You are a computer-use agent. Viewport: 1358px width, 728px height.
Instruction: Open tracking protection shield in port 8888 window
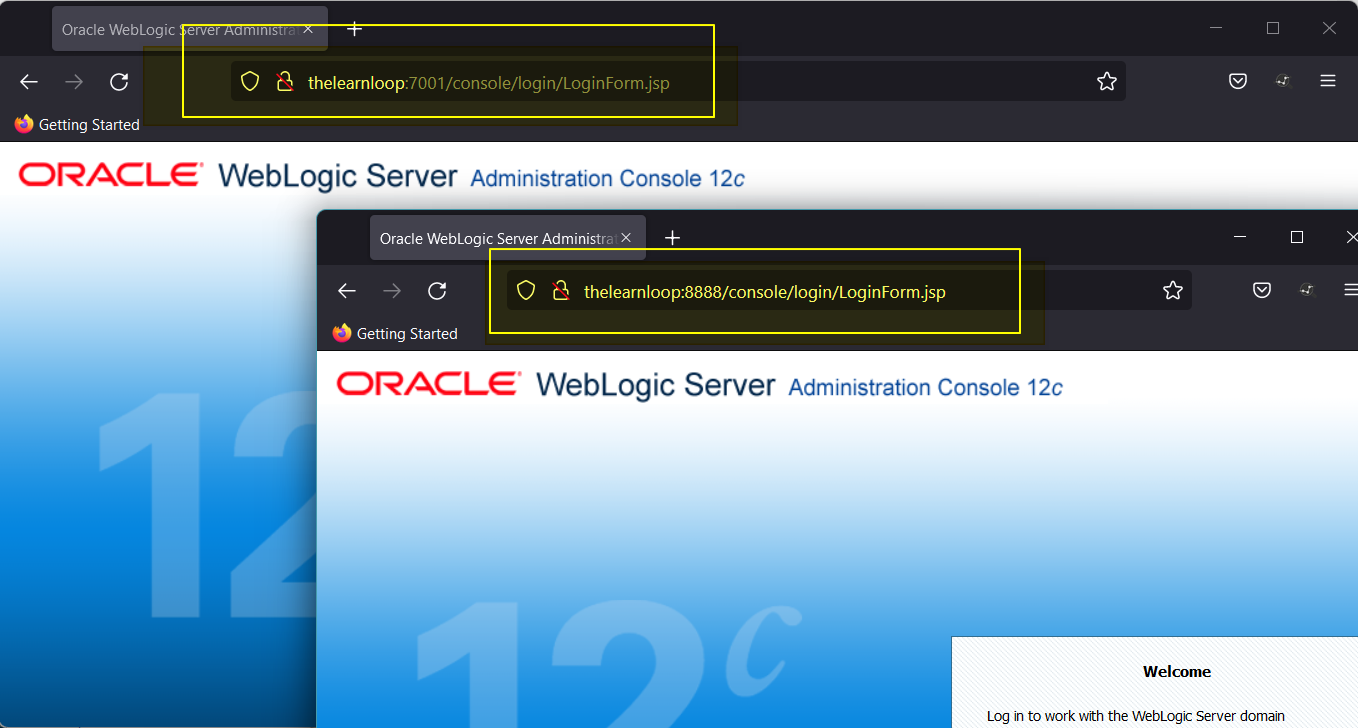pyautogui.click(x=526, y=291)
